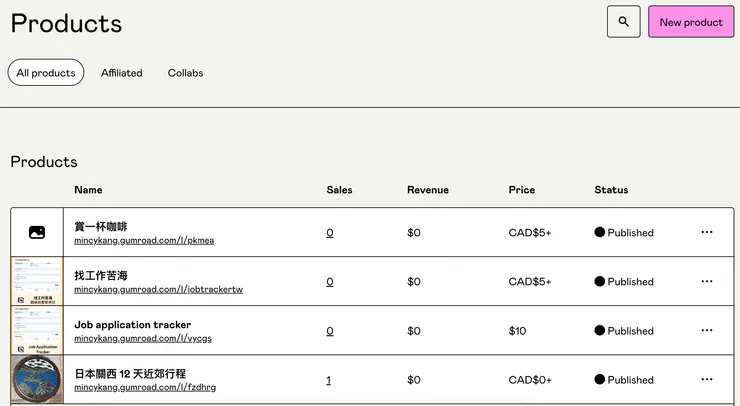This screenshot has height=406, width=740.
Task: Click the Job application tracker product name
Action: pos(132,324)
